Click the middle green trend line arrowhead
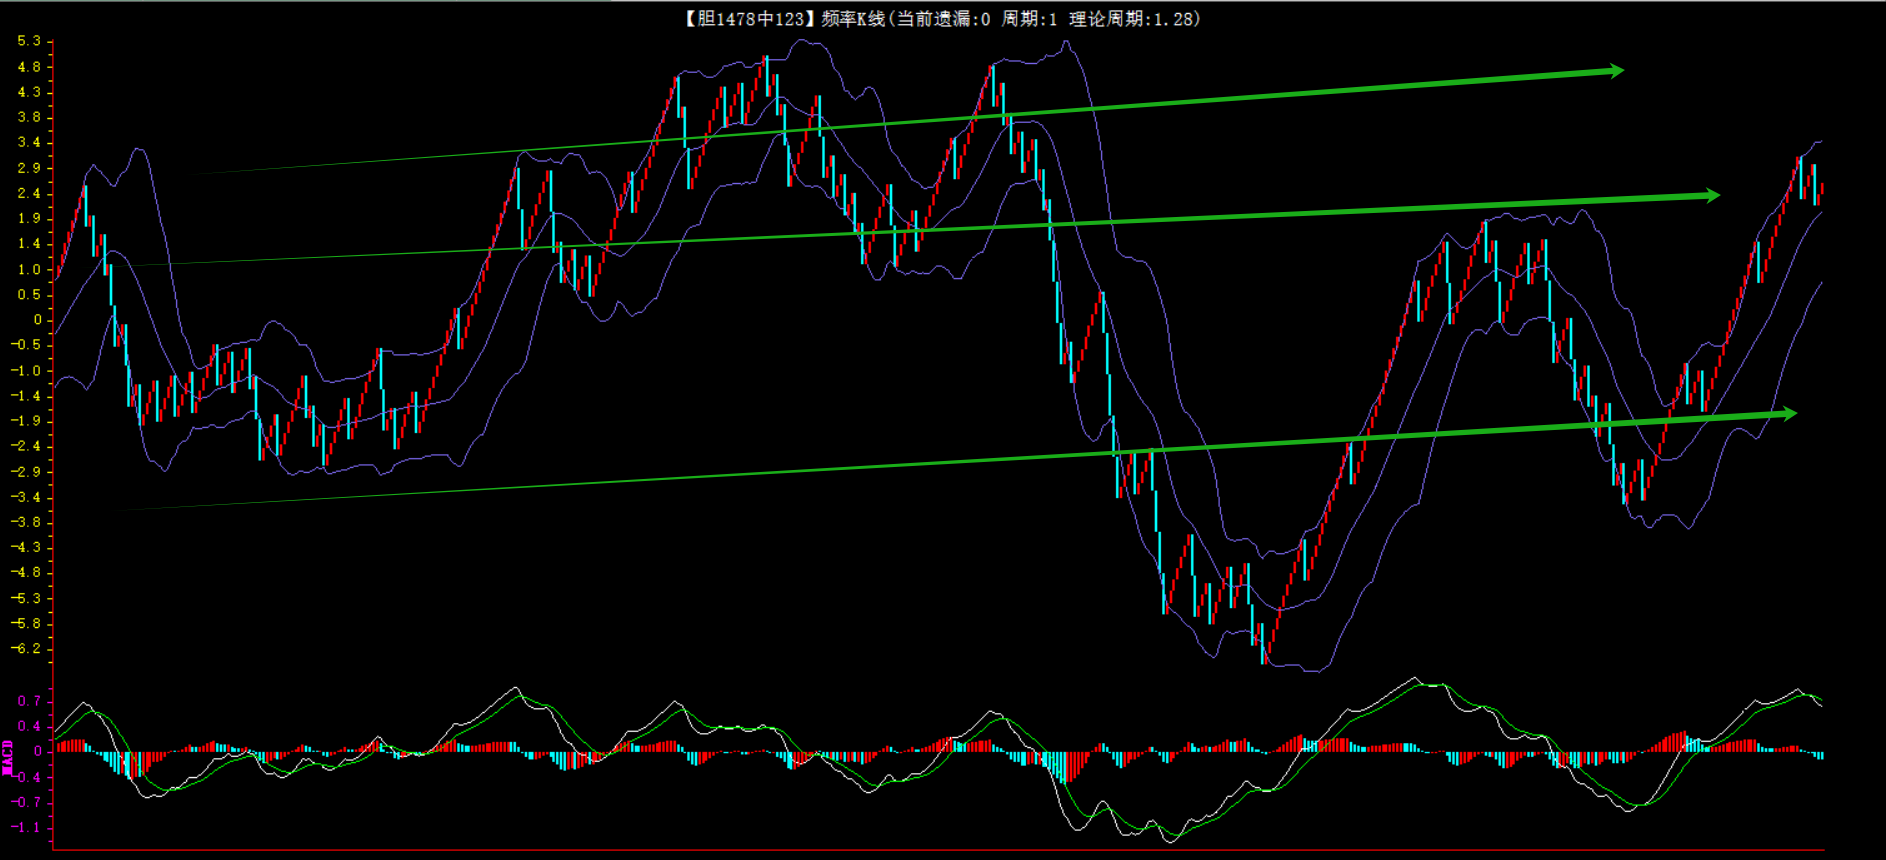The height and width of the screenshot is (860, 1886). coord(1710,196)
